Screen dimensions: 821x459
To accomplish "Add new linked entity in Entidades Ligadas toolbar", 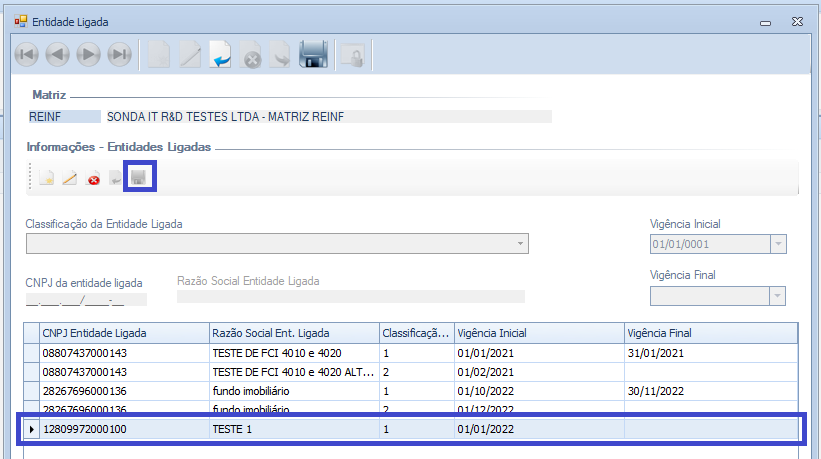I will pyautogui.click(x=47, y=179).
